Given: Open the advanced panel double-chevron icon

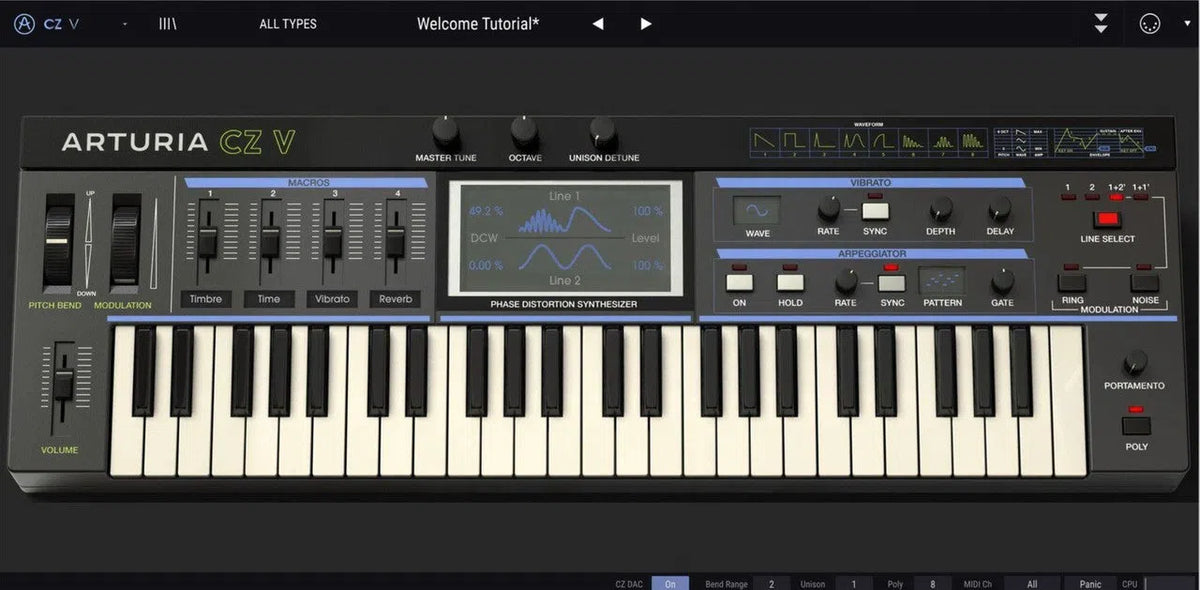Looking at the screenshot, I should coord(1101,23).
